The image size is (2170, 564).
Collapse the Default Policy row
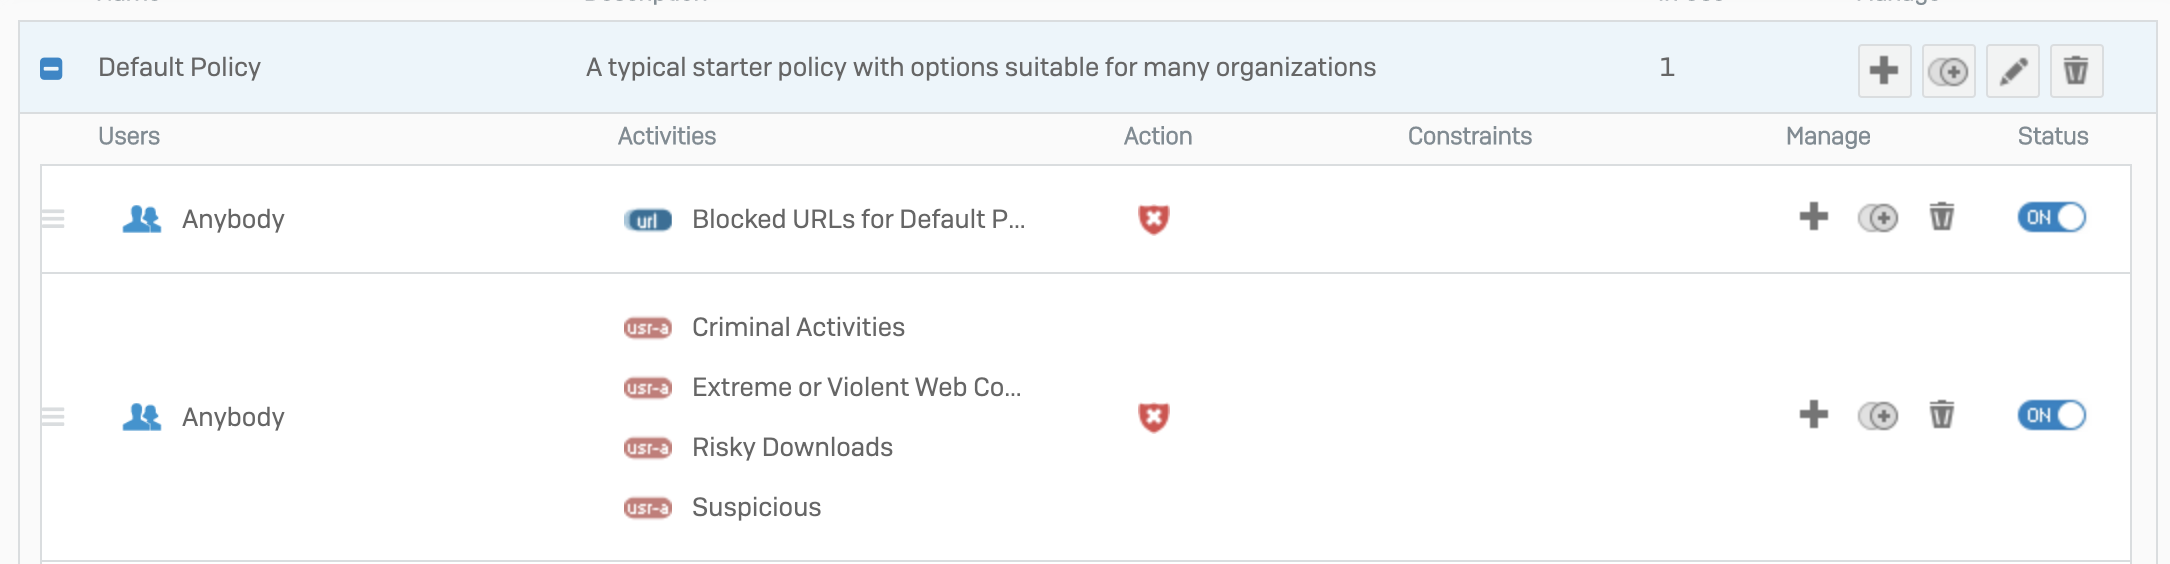(x=51, y=69)
